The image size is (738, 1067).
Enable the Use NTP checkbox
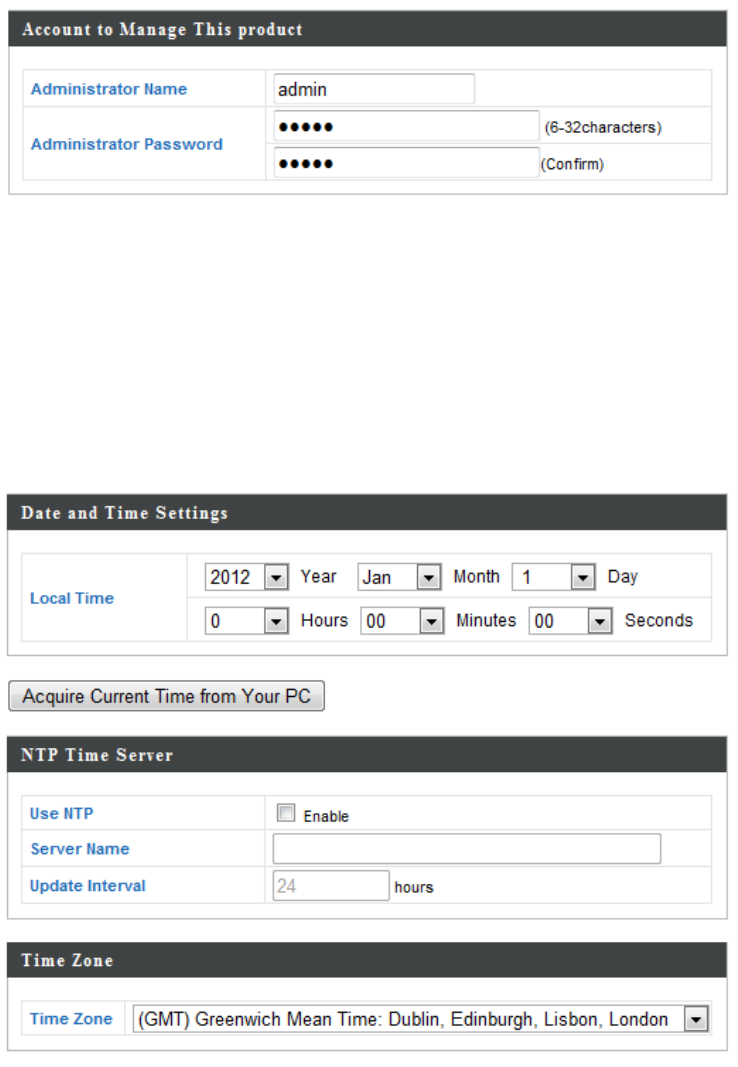coord(287,814)
